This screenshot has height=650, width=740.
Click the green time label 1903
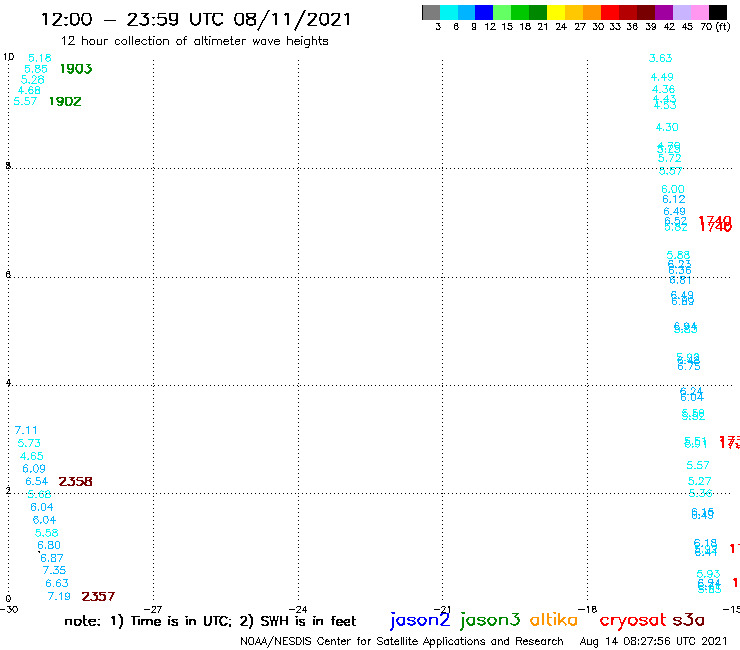pyautogui.click(x=76, y=69)
